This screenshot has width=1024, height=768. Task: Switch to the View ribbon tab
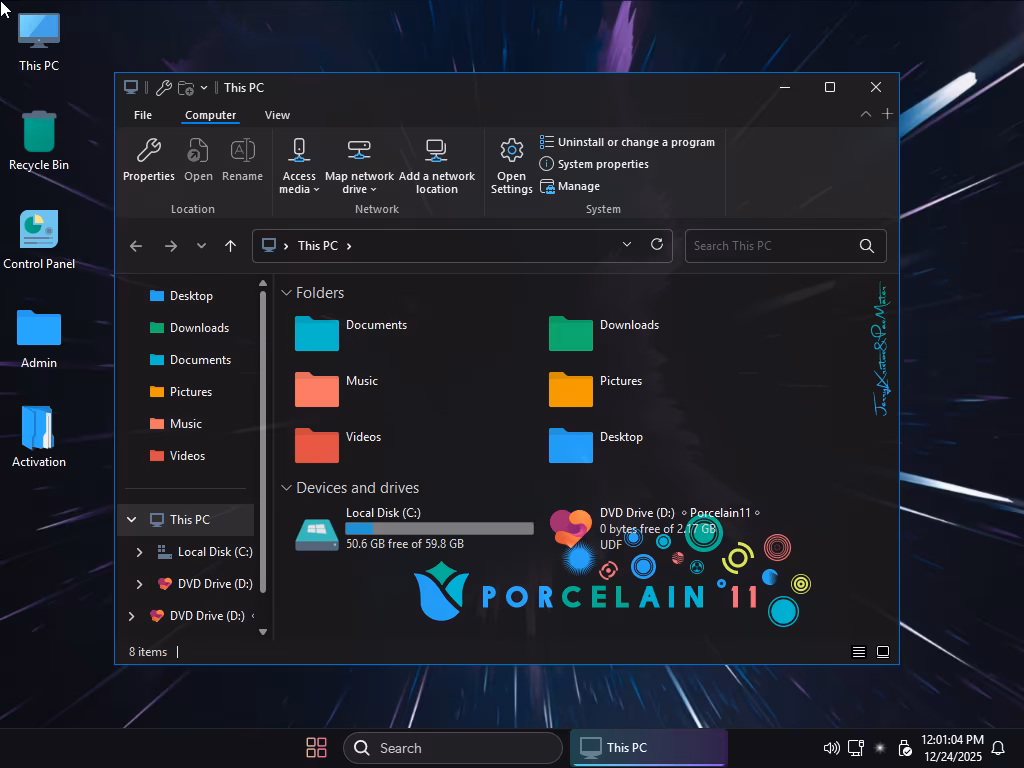point(277,115)
